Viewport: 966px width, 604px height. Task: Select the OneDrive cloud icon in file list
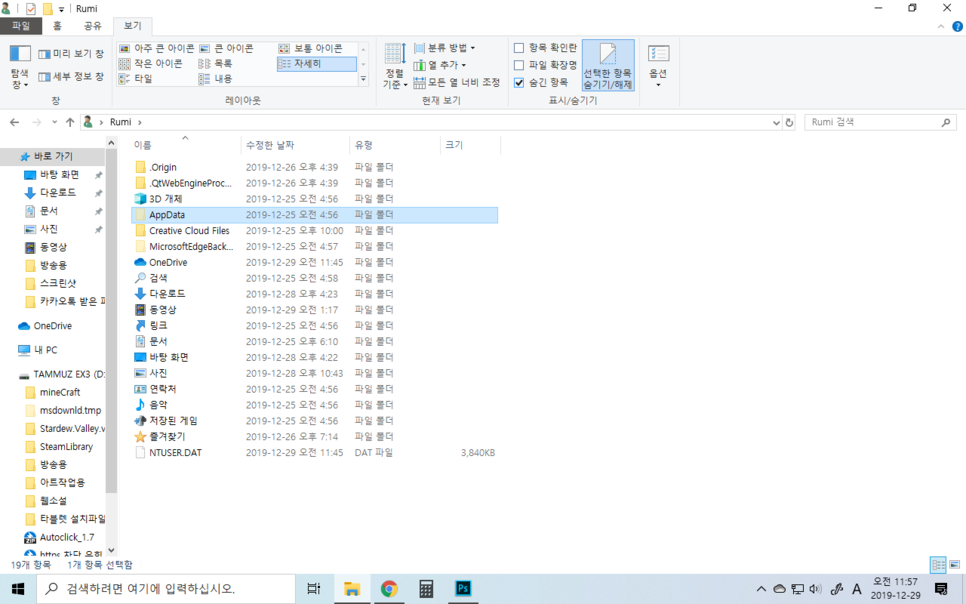(140, 263)
